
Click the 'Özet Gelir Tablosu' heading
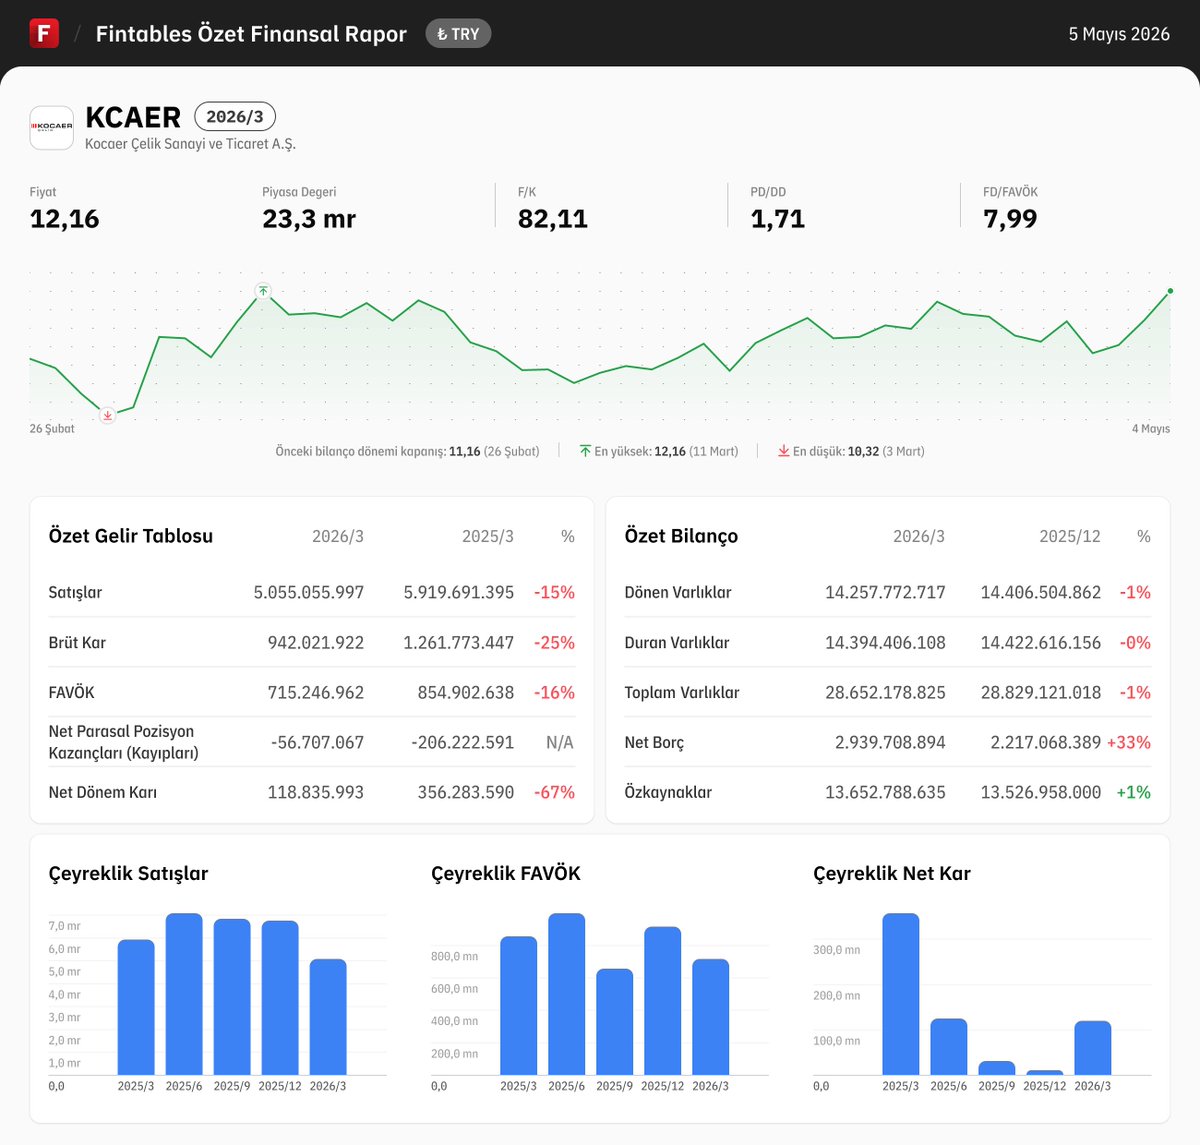click(x=131, y=536)
